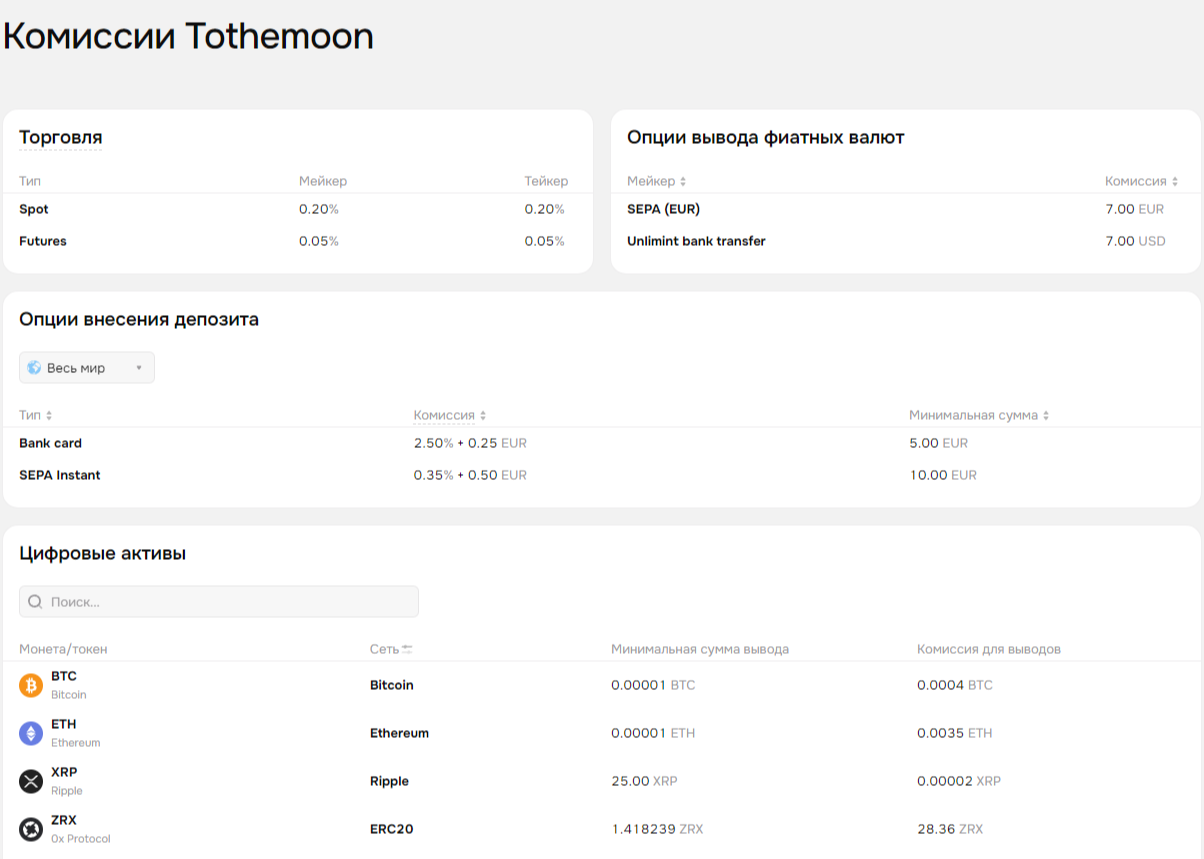Click the ZRX 0x Protocol icon
The image size is (1204, 859).
point(31,829)
